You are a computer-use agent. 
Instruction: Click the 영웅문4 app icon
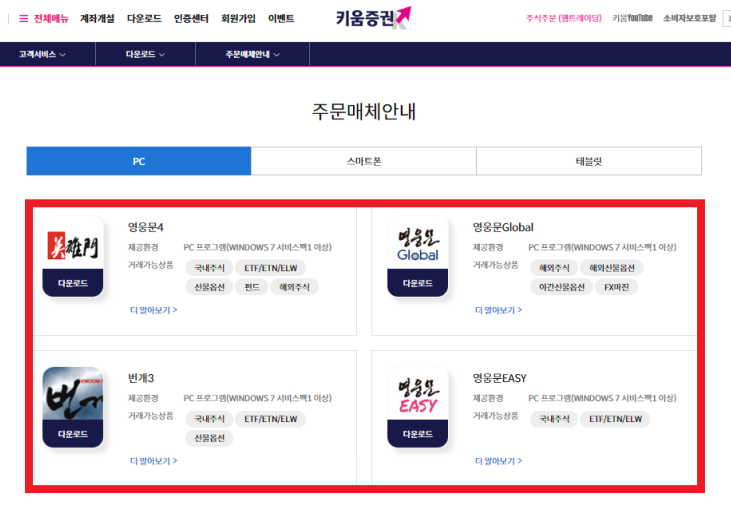73,243
